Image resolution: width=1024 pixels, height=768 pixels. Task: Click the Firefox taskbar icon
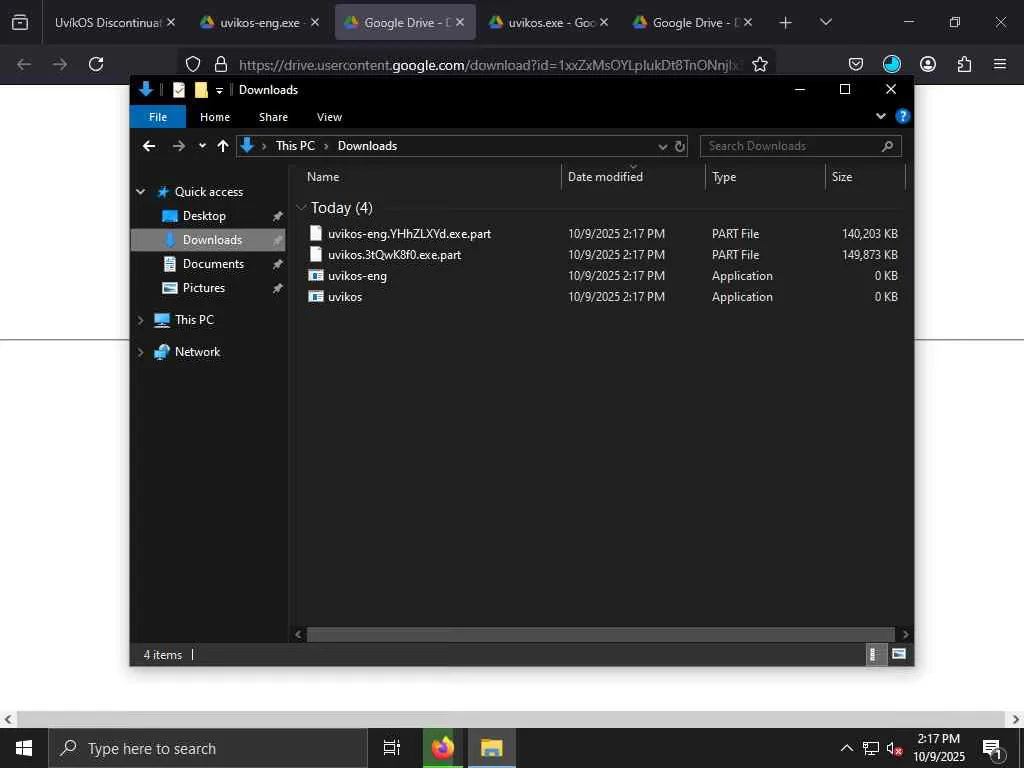tap(443, 748)
